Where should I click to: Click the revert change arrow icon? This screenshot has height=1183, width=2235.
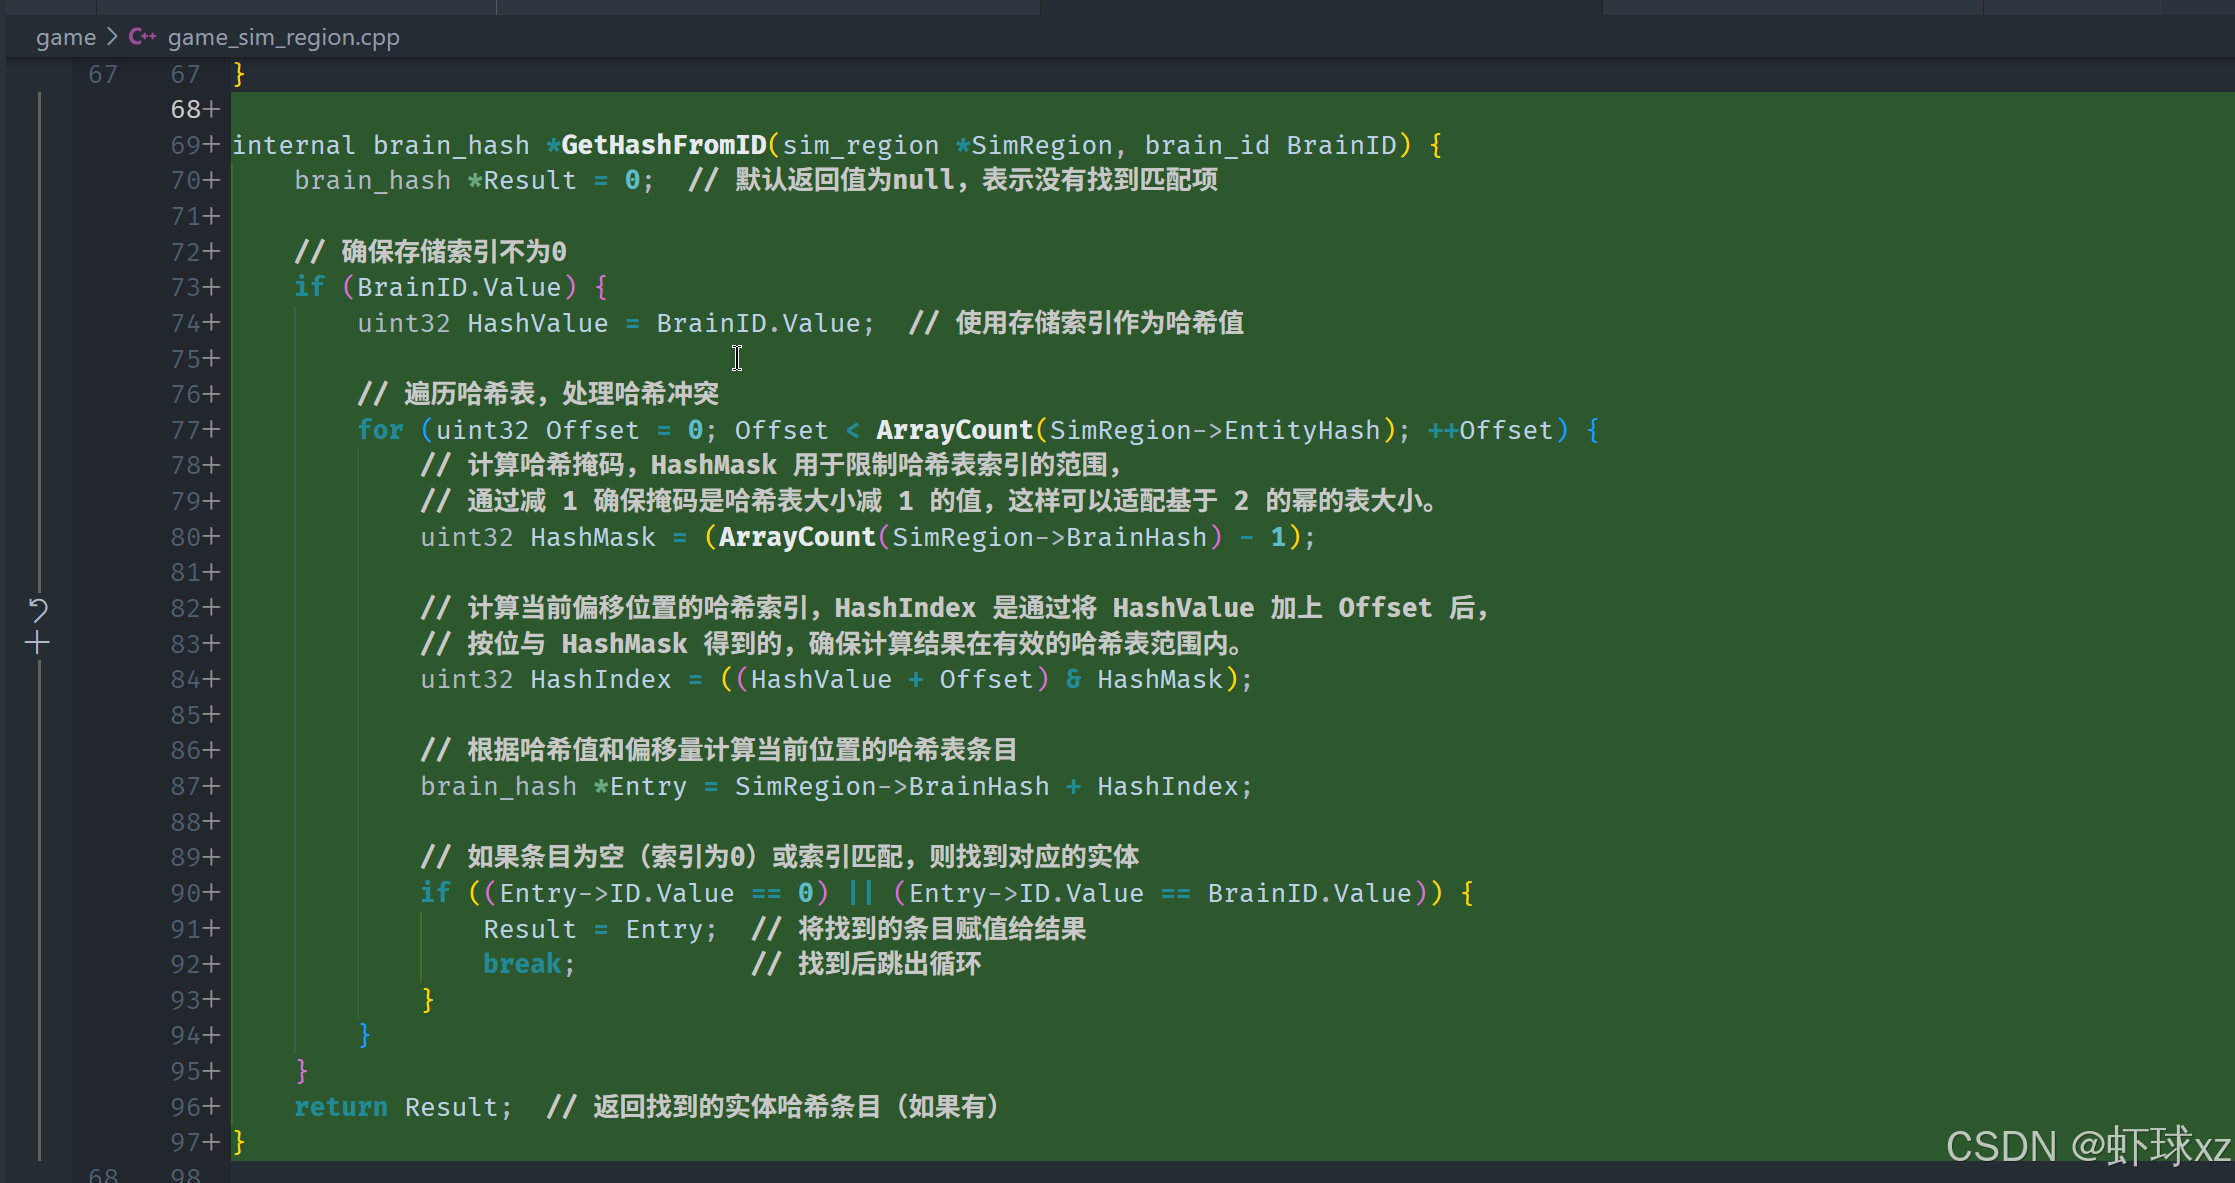point(37,609)
